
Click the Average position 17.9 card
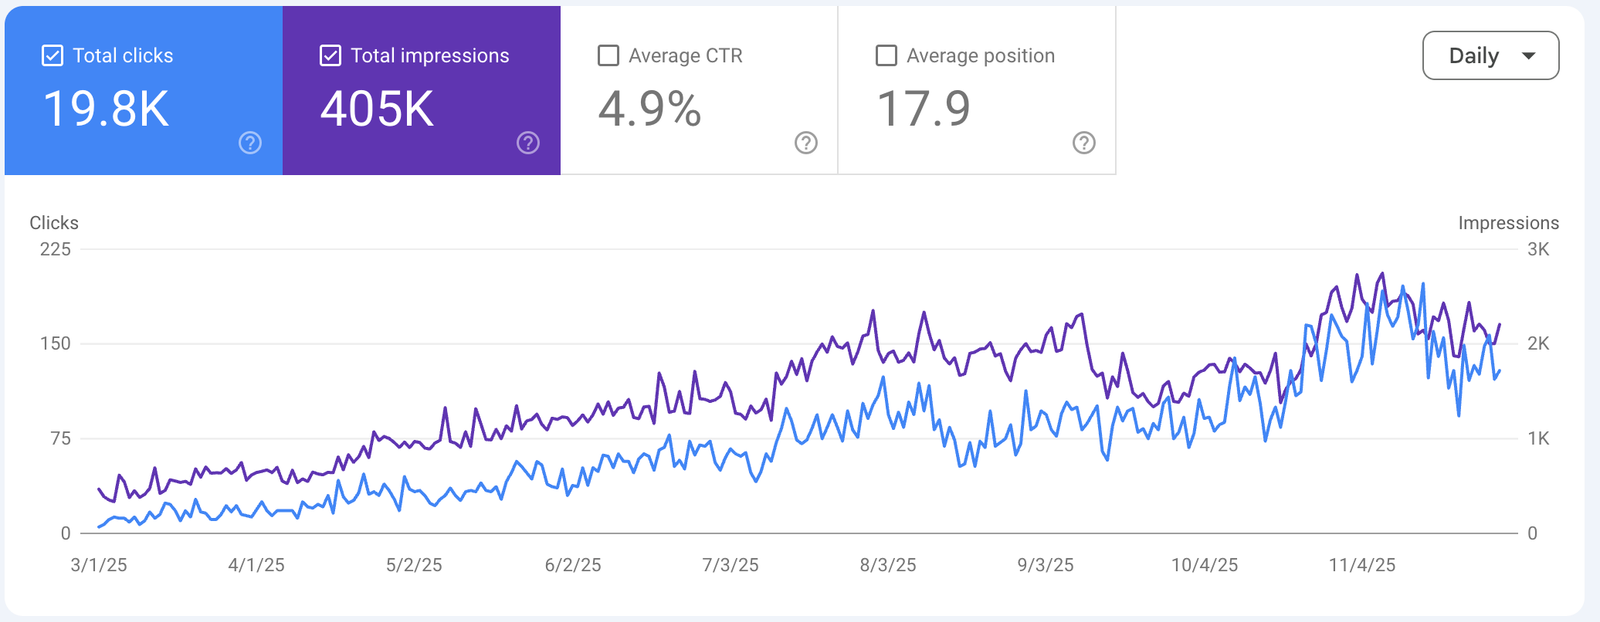coord(977,91)
